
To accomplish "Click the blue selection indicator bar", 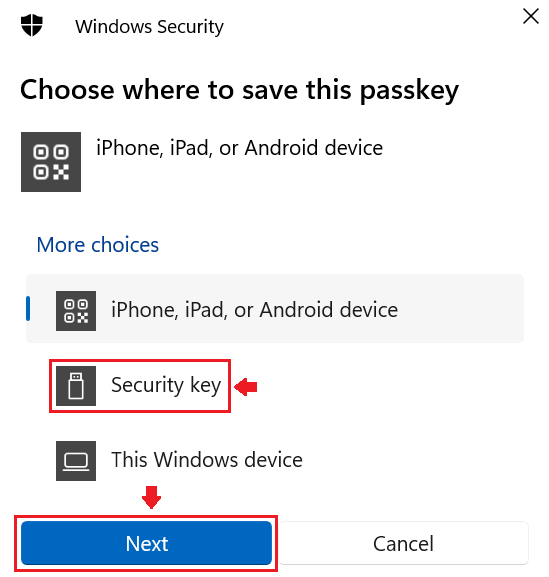I will [28, 309].
